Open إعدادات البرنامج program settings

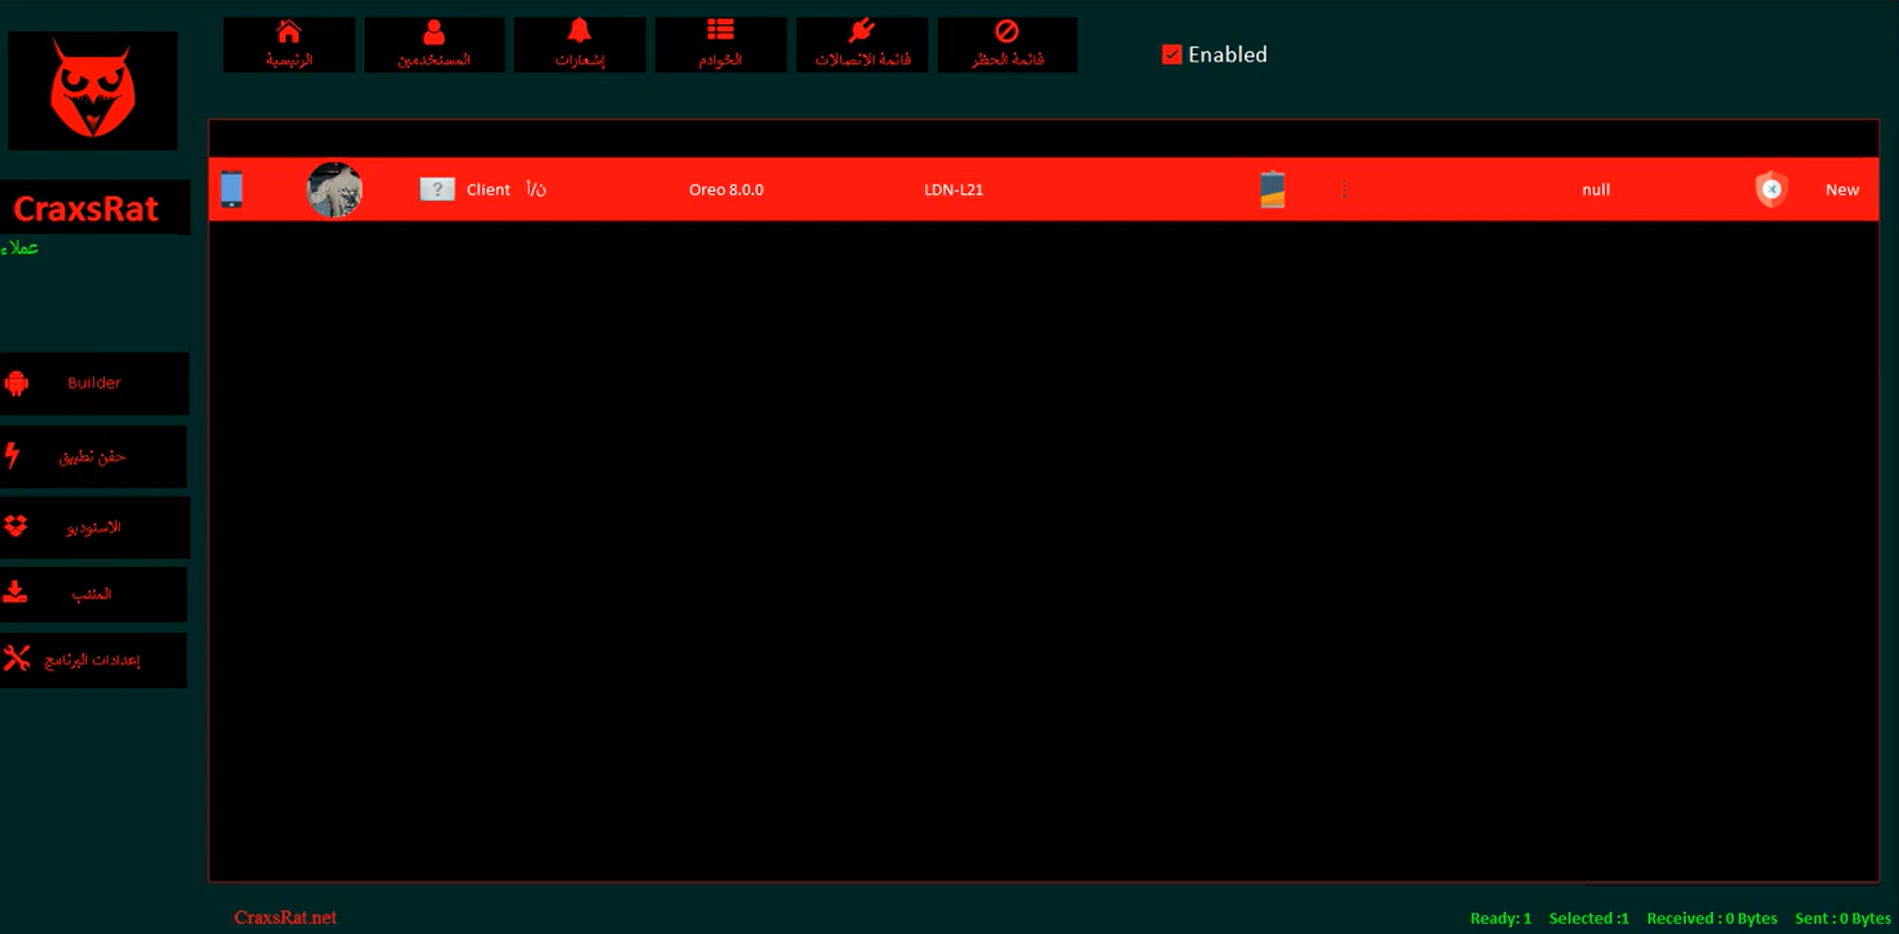[93, 660]
